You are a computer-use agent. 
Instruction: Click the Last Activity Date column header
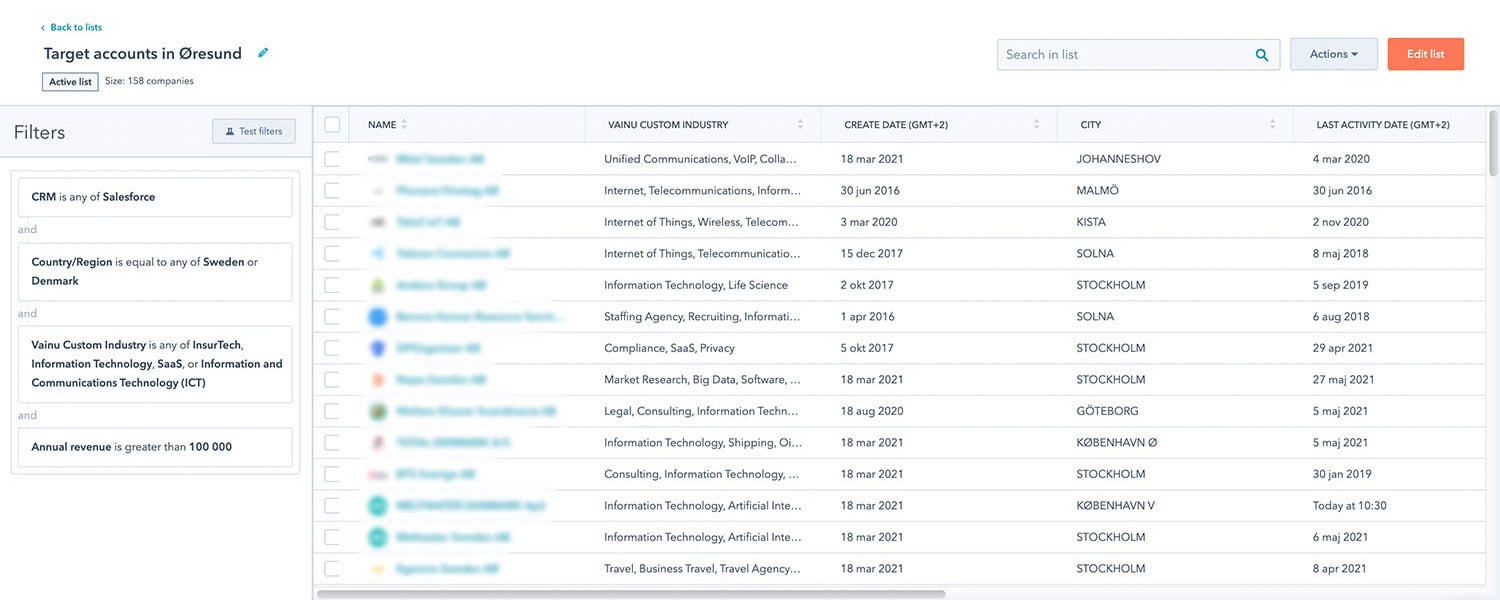[x=1382, y=125]
